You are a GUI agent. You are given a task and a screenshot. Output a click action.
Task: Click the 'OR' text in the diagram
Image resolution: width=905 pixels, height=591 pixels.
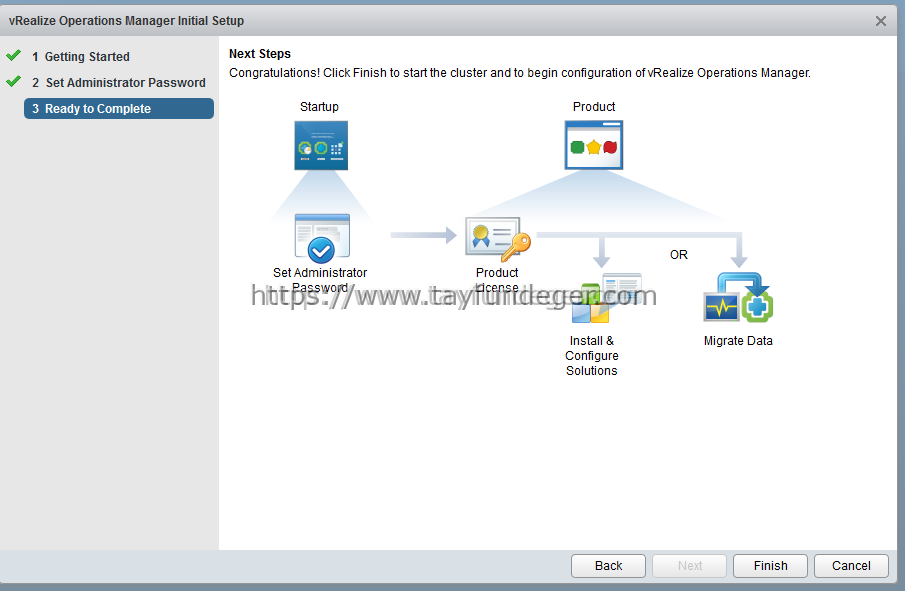pyautogui.click(x=679, y=255)
